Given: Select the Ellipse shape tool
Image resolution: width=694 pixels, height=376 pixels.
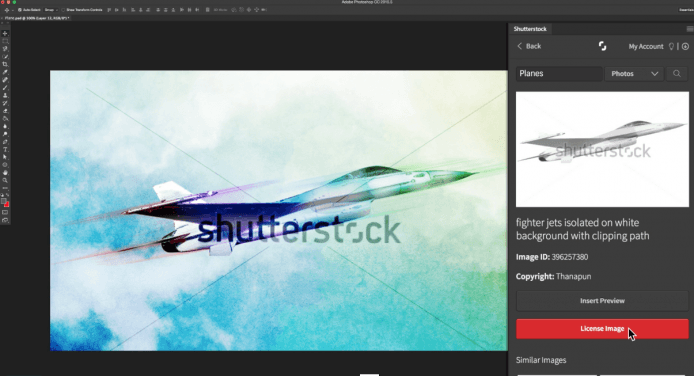Looking at the screenshot, I should tap(5, 165).
